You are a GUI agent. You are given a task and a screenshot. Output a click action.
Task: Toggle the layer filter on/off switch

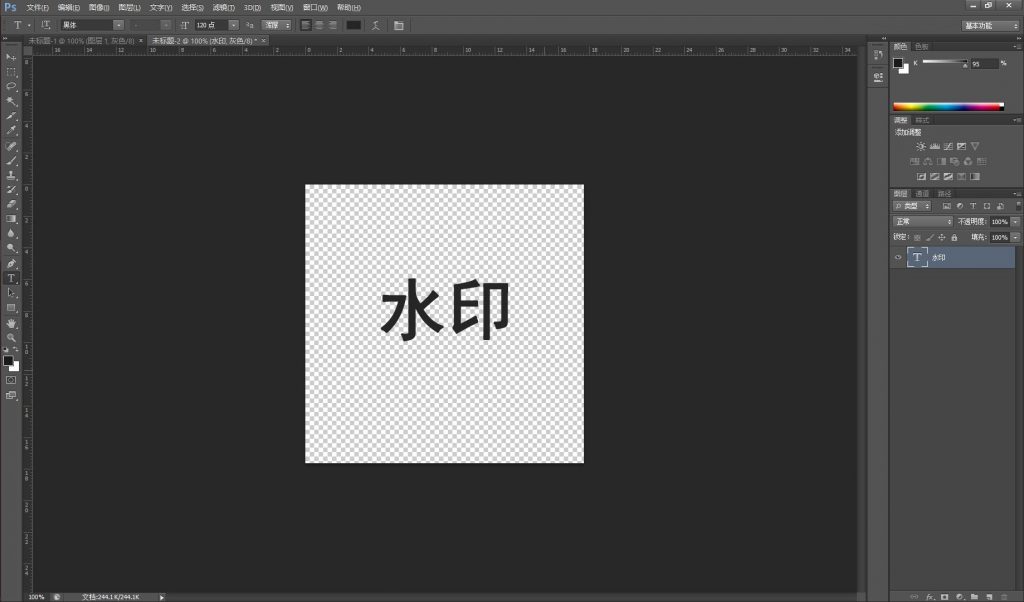pyautogui.click(x=1018, y=206)
